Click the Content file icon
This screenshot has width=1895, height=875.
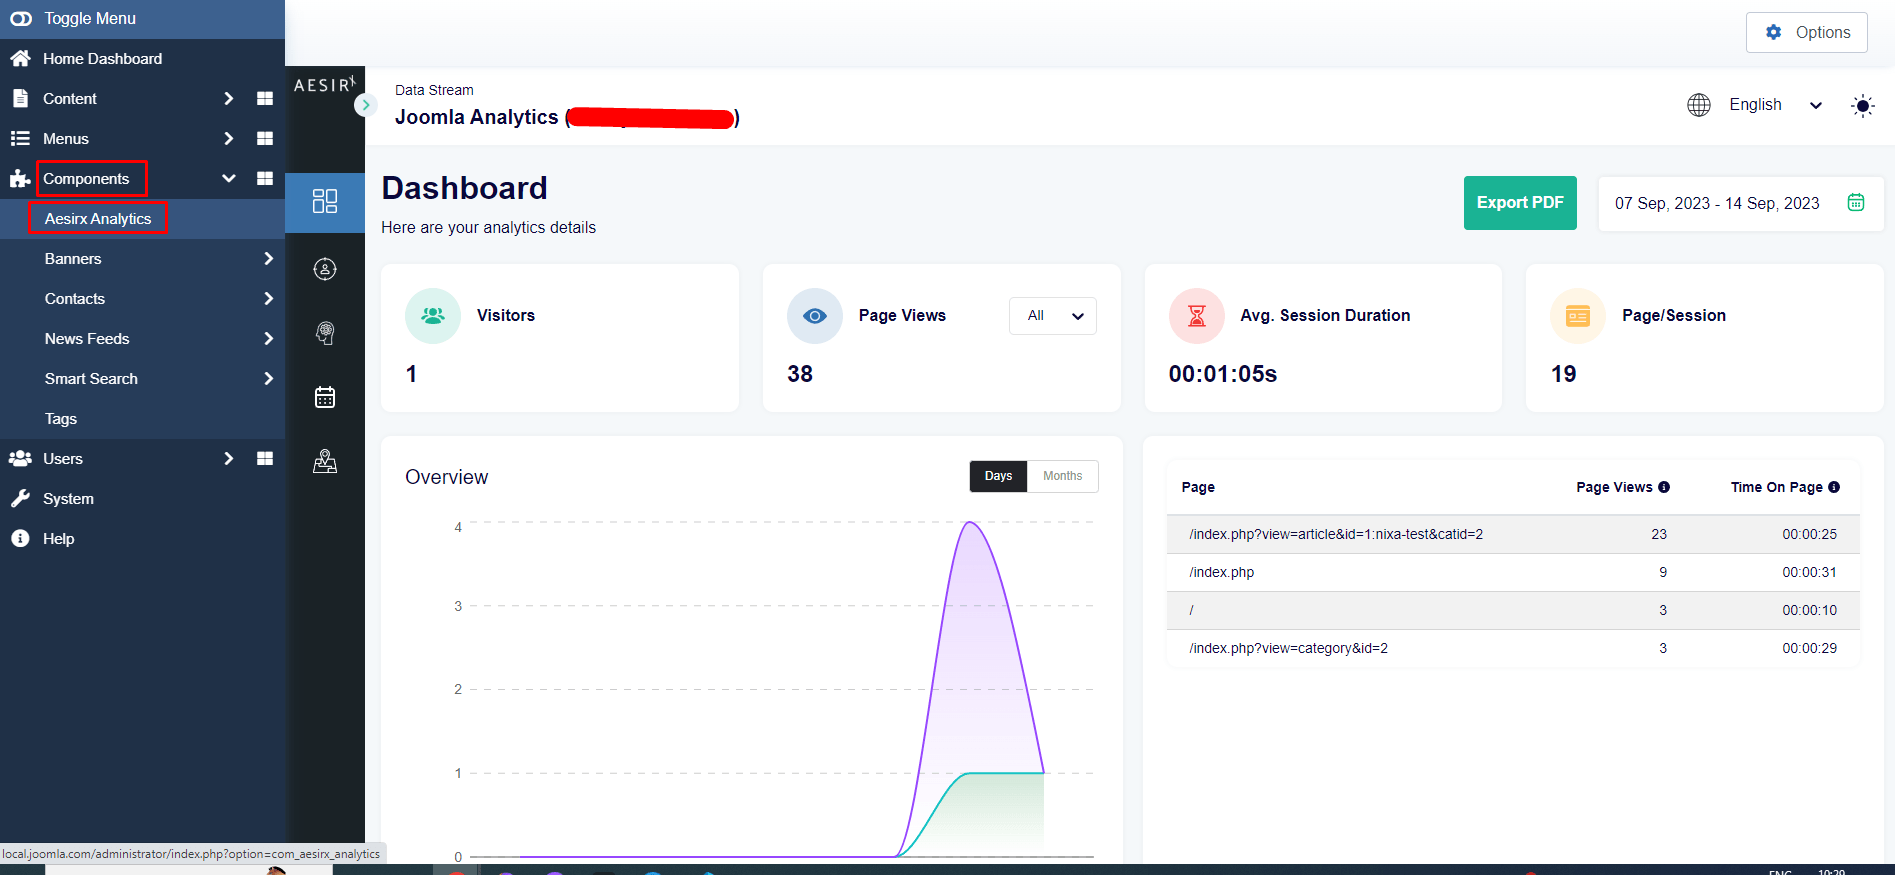coord(20,98)
